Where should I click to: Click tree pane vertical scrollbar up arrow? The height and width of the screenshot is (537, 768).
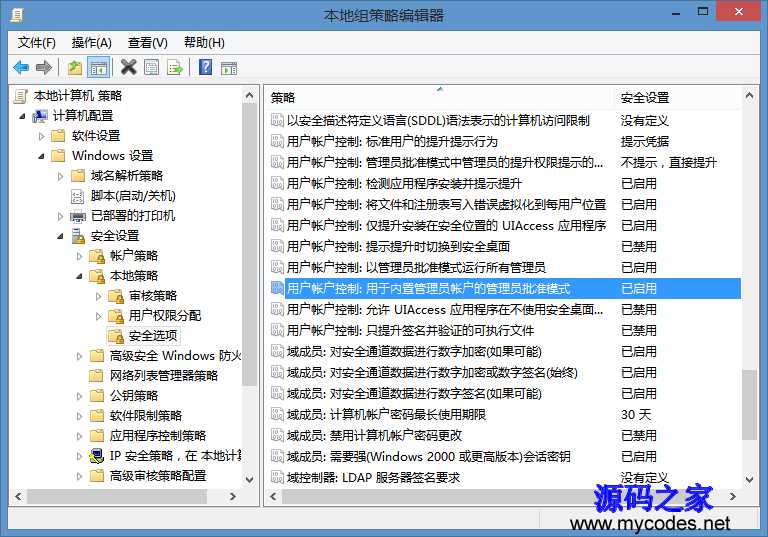pyautogui.click(x=249, y=96)
